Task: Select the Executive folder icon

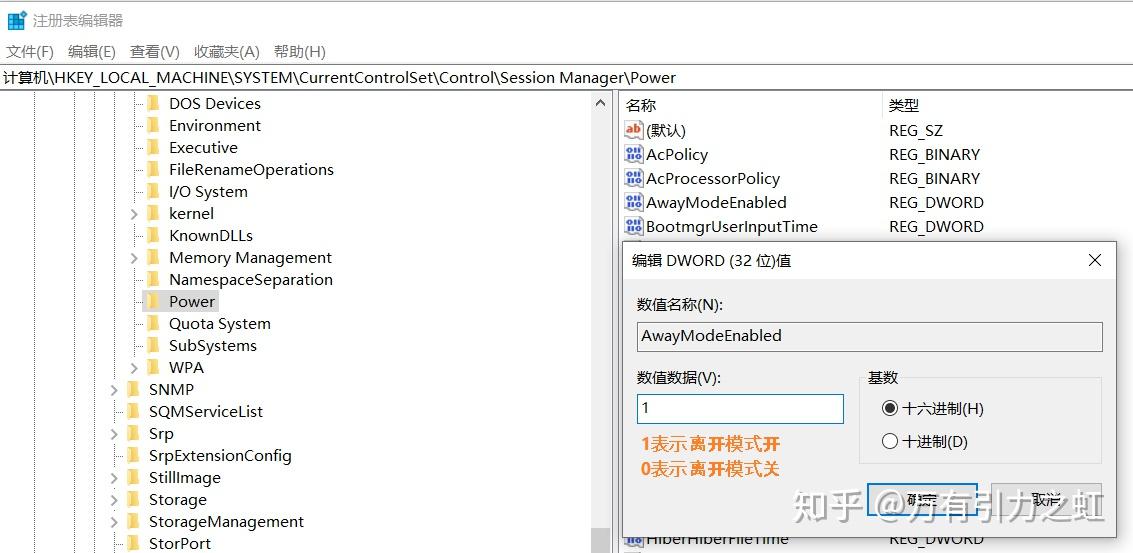Action: point(152,147)
